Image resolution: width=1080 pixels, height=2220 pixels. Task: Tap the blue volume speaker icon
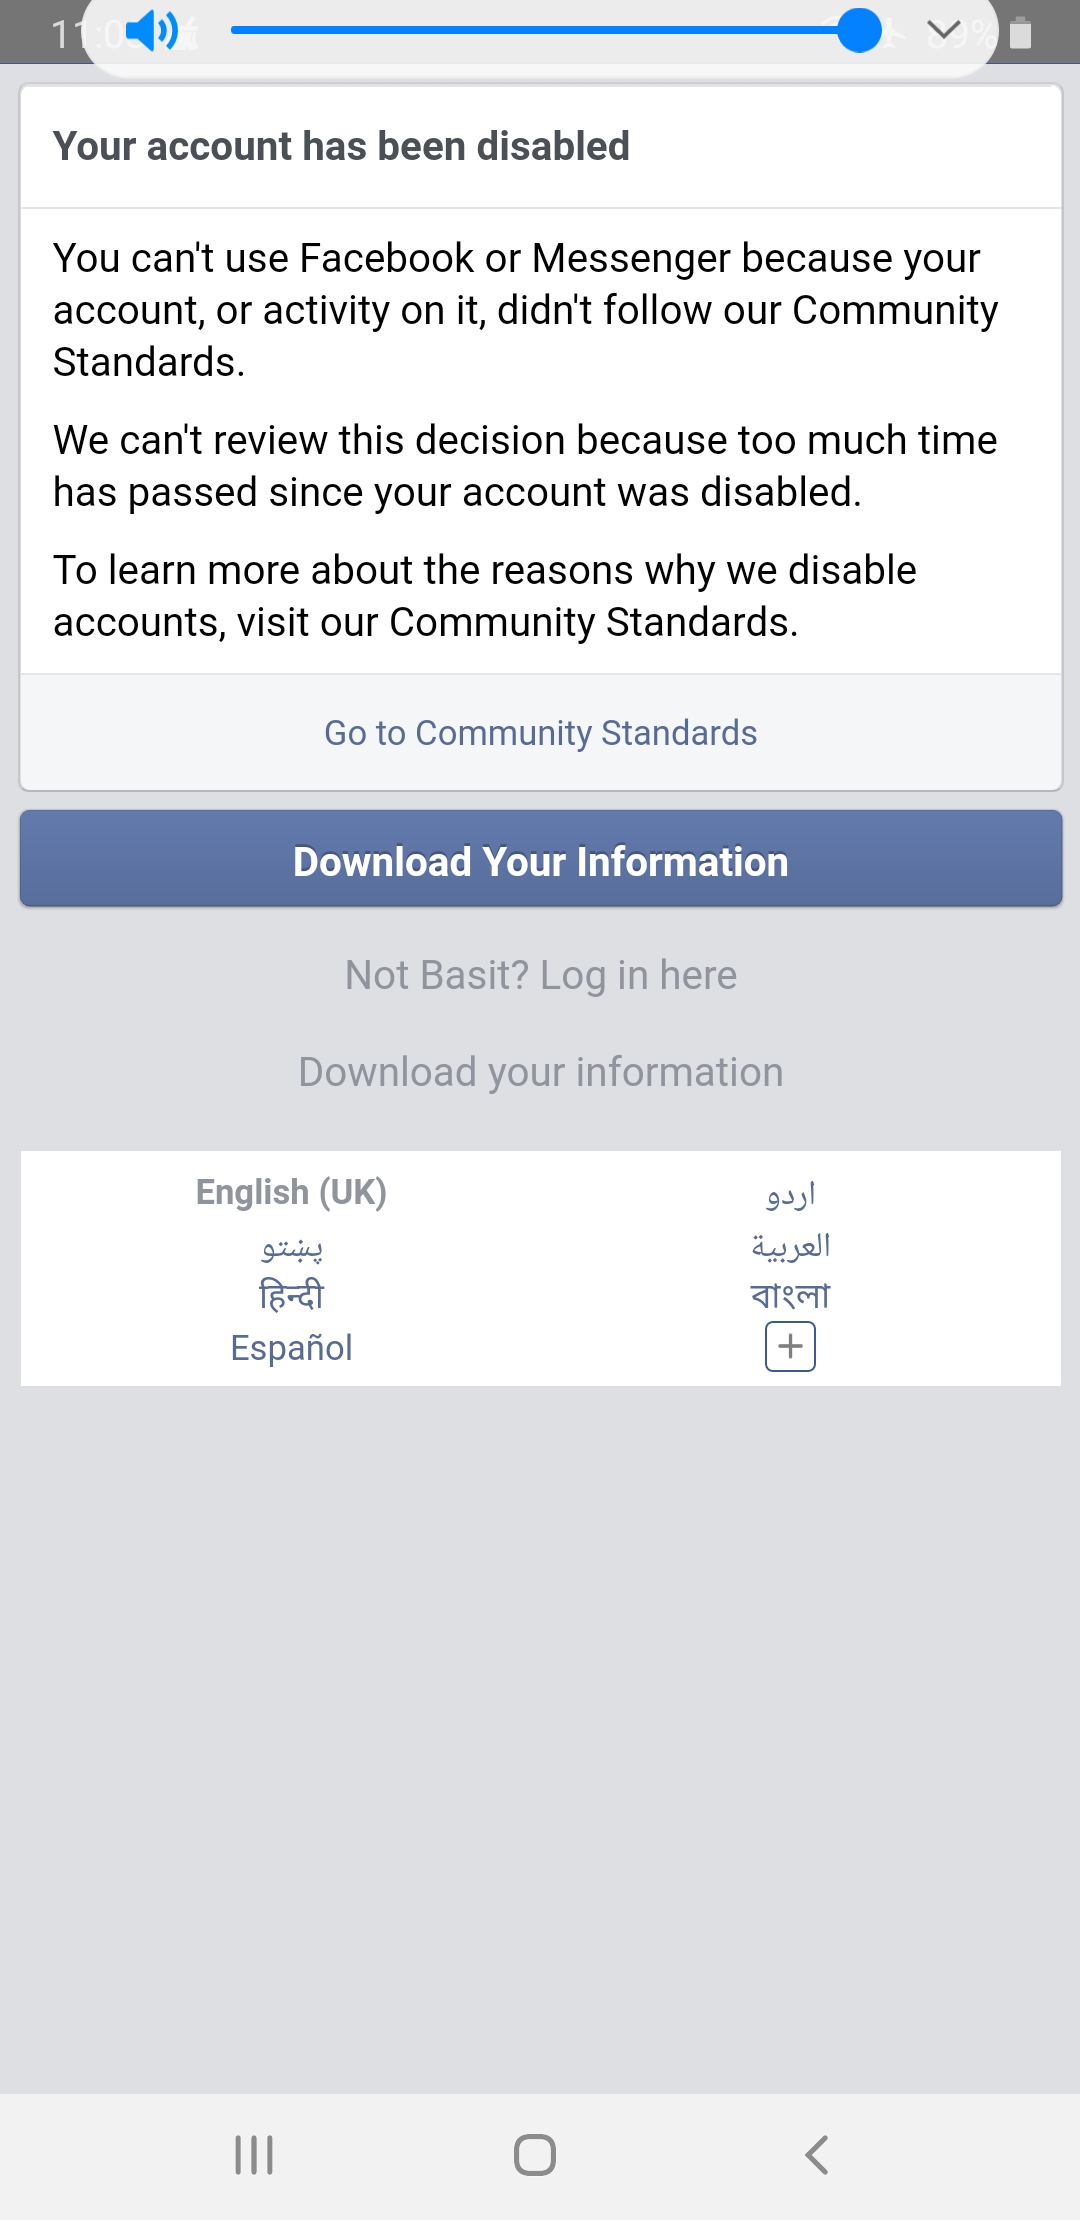tap(152, 32)
